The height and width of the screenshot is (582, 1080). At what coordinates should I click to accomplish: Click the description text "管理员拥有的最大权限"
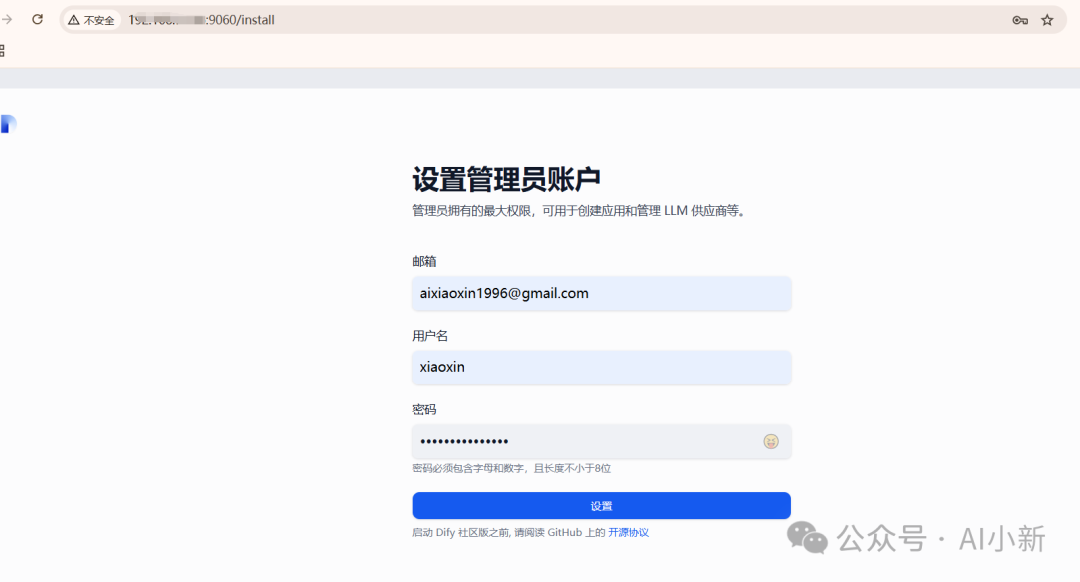[x=472, y=211]
